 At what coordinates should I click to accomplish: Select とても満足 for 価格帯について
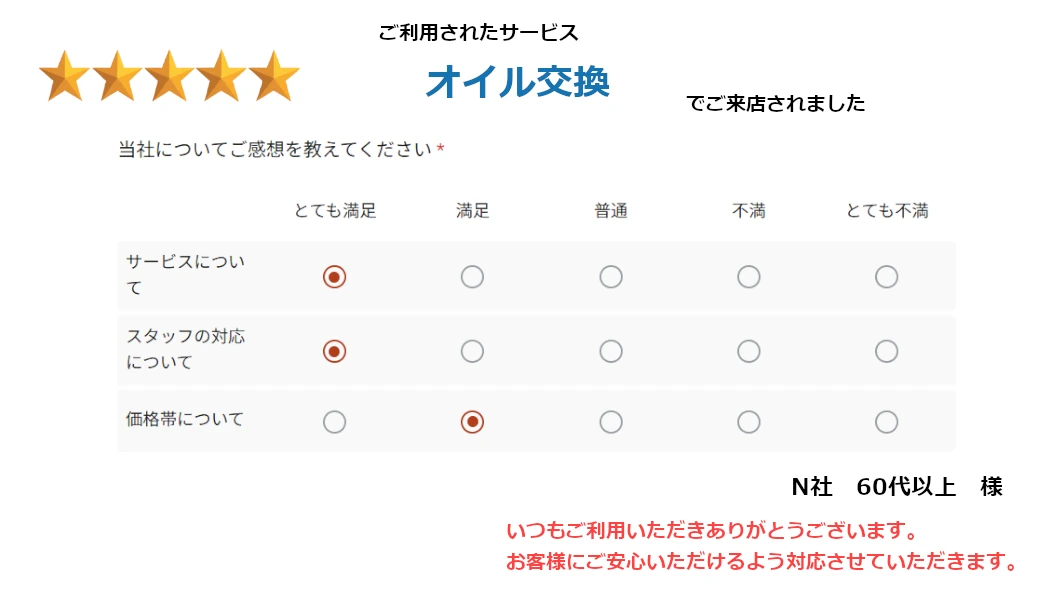coord(335,422)
